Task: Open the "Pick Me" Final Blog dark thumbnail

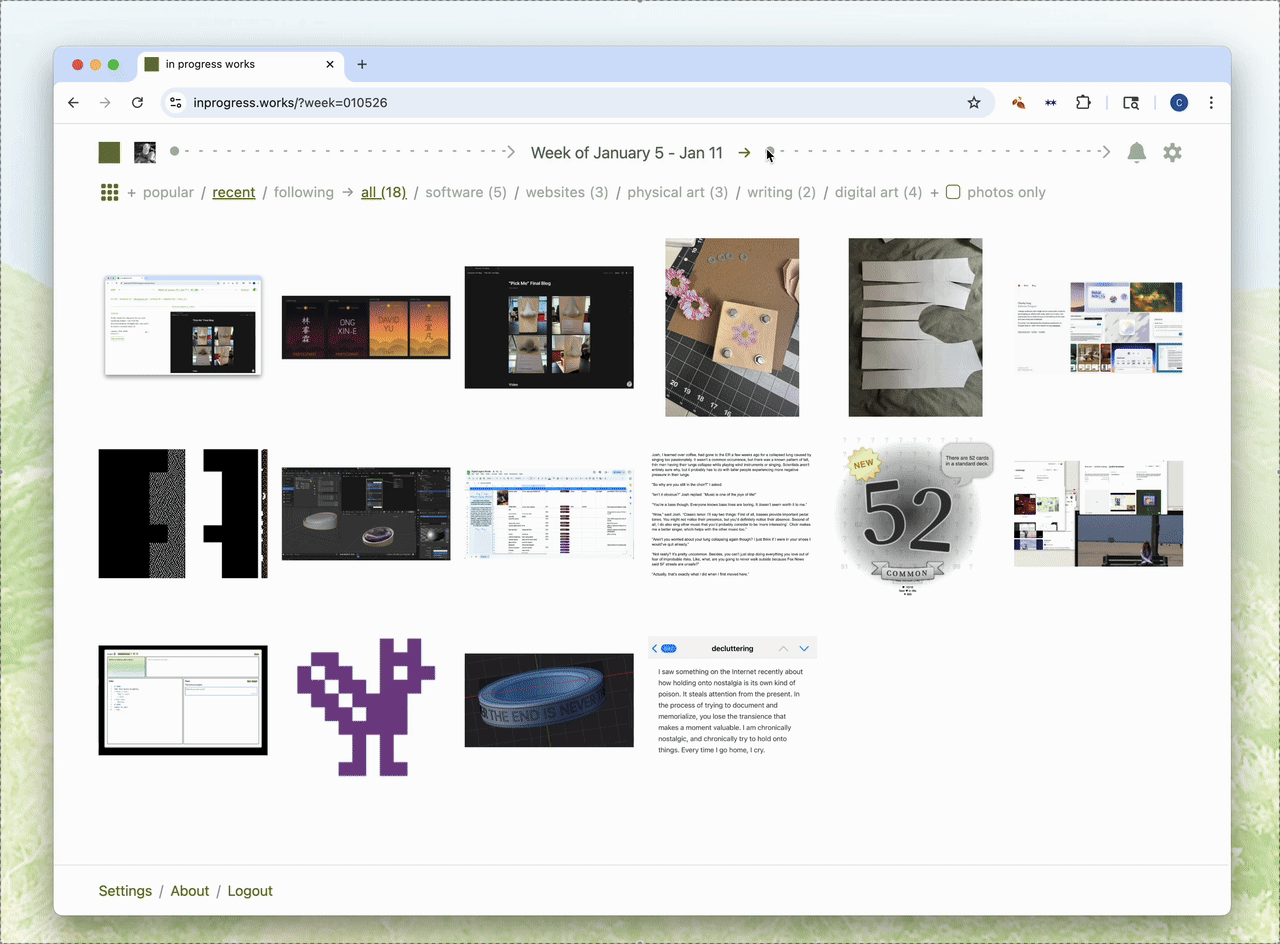Action: click(549, 327)
